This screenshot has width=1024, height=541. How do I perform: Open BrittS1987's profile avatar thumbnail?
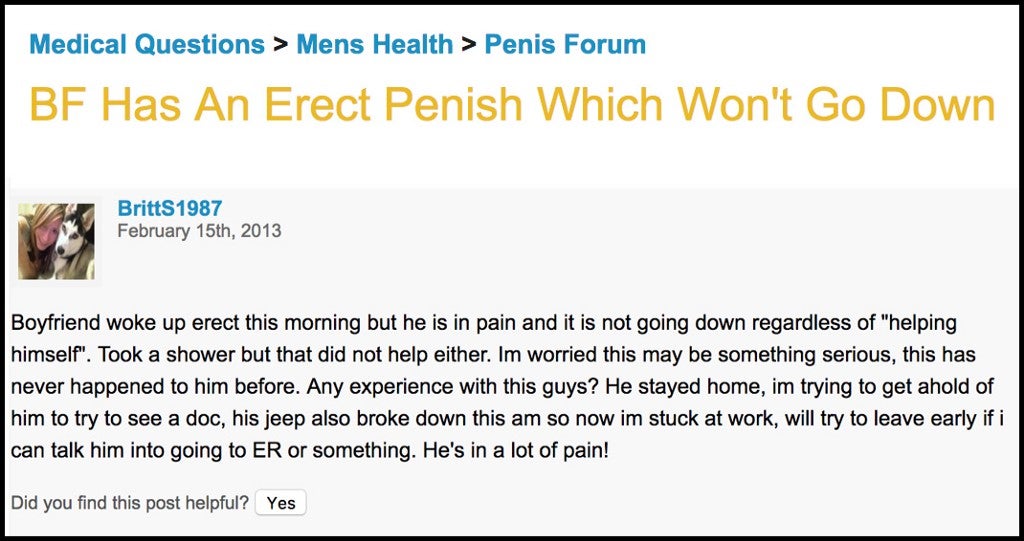coord(56,241)
